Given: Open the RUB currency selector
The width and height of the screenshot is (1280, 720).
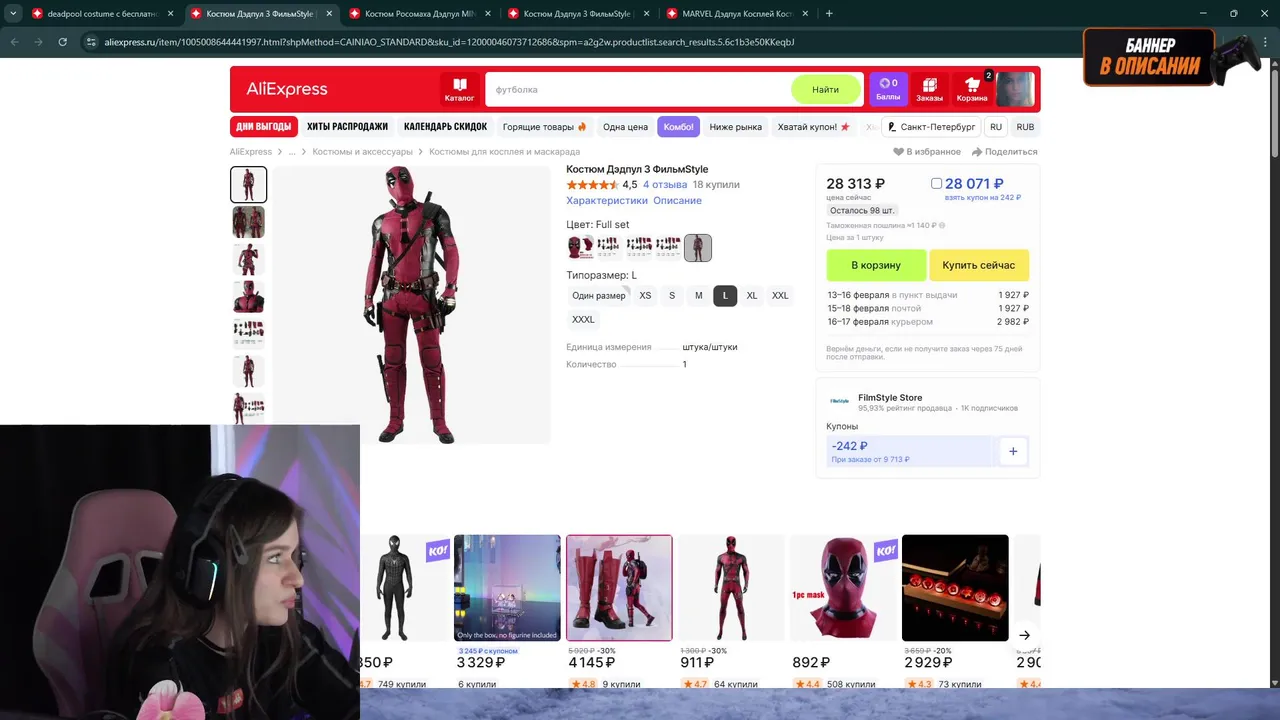Looking at the screenshot, I should [1025, 127].
